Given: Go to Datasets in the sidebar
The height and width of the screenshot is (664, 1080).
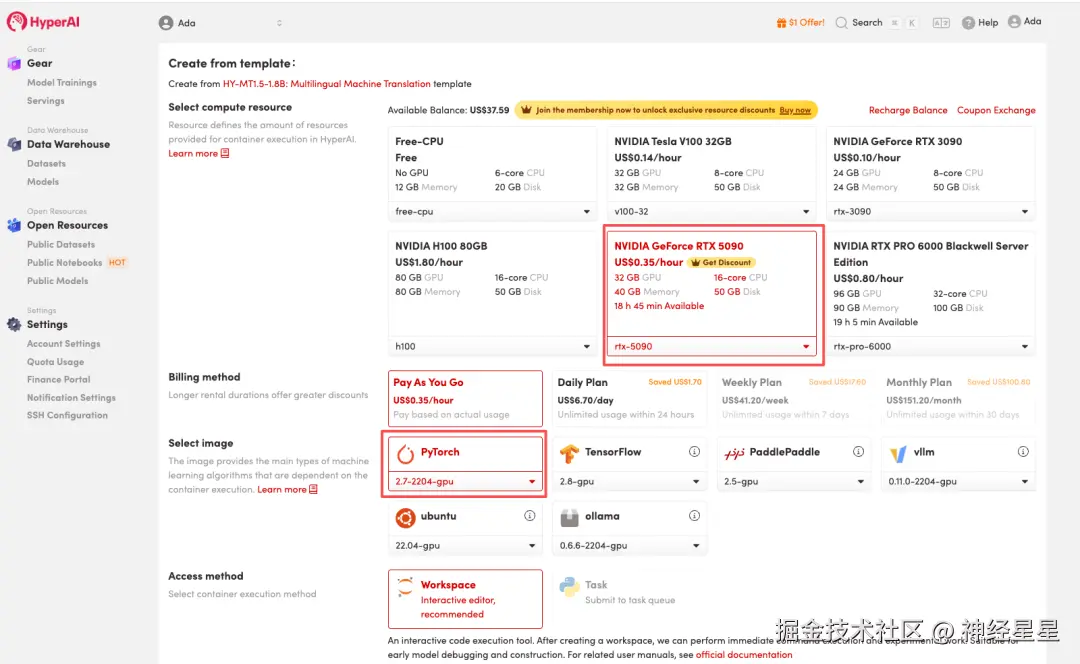Looking at the screenshot, I should [46, 164].
